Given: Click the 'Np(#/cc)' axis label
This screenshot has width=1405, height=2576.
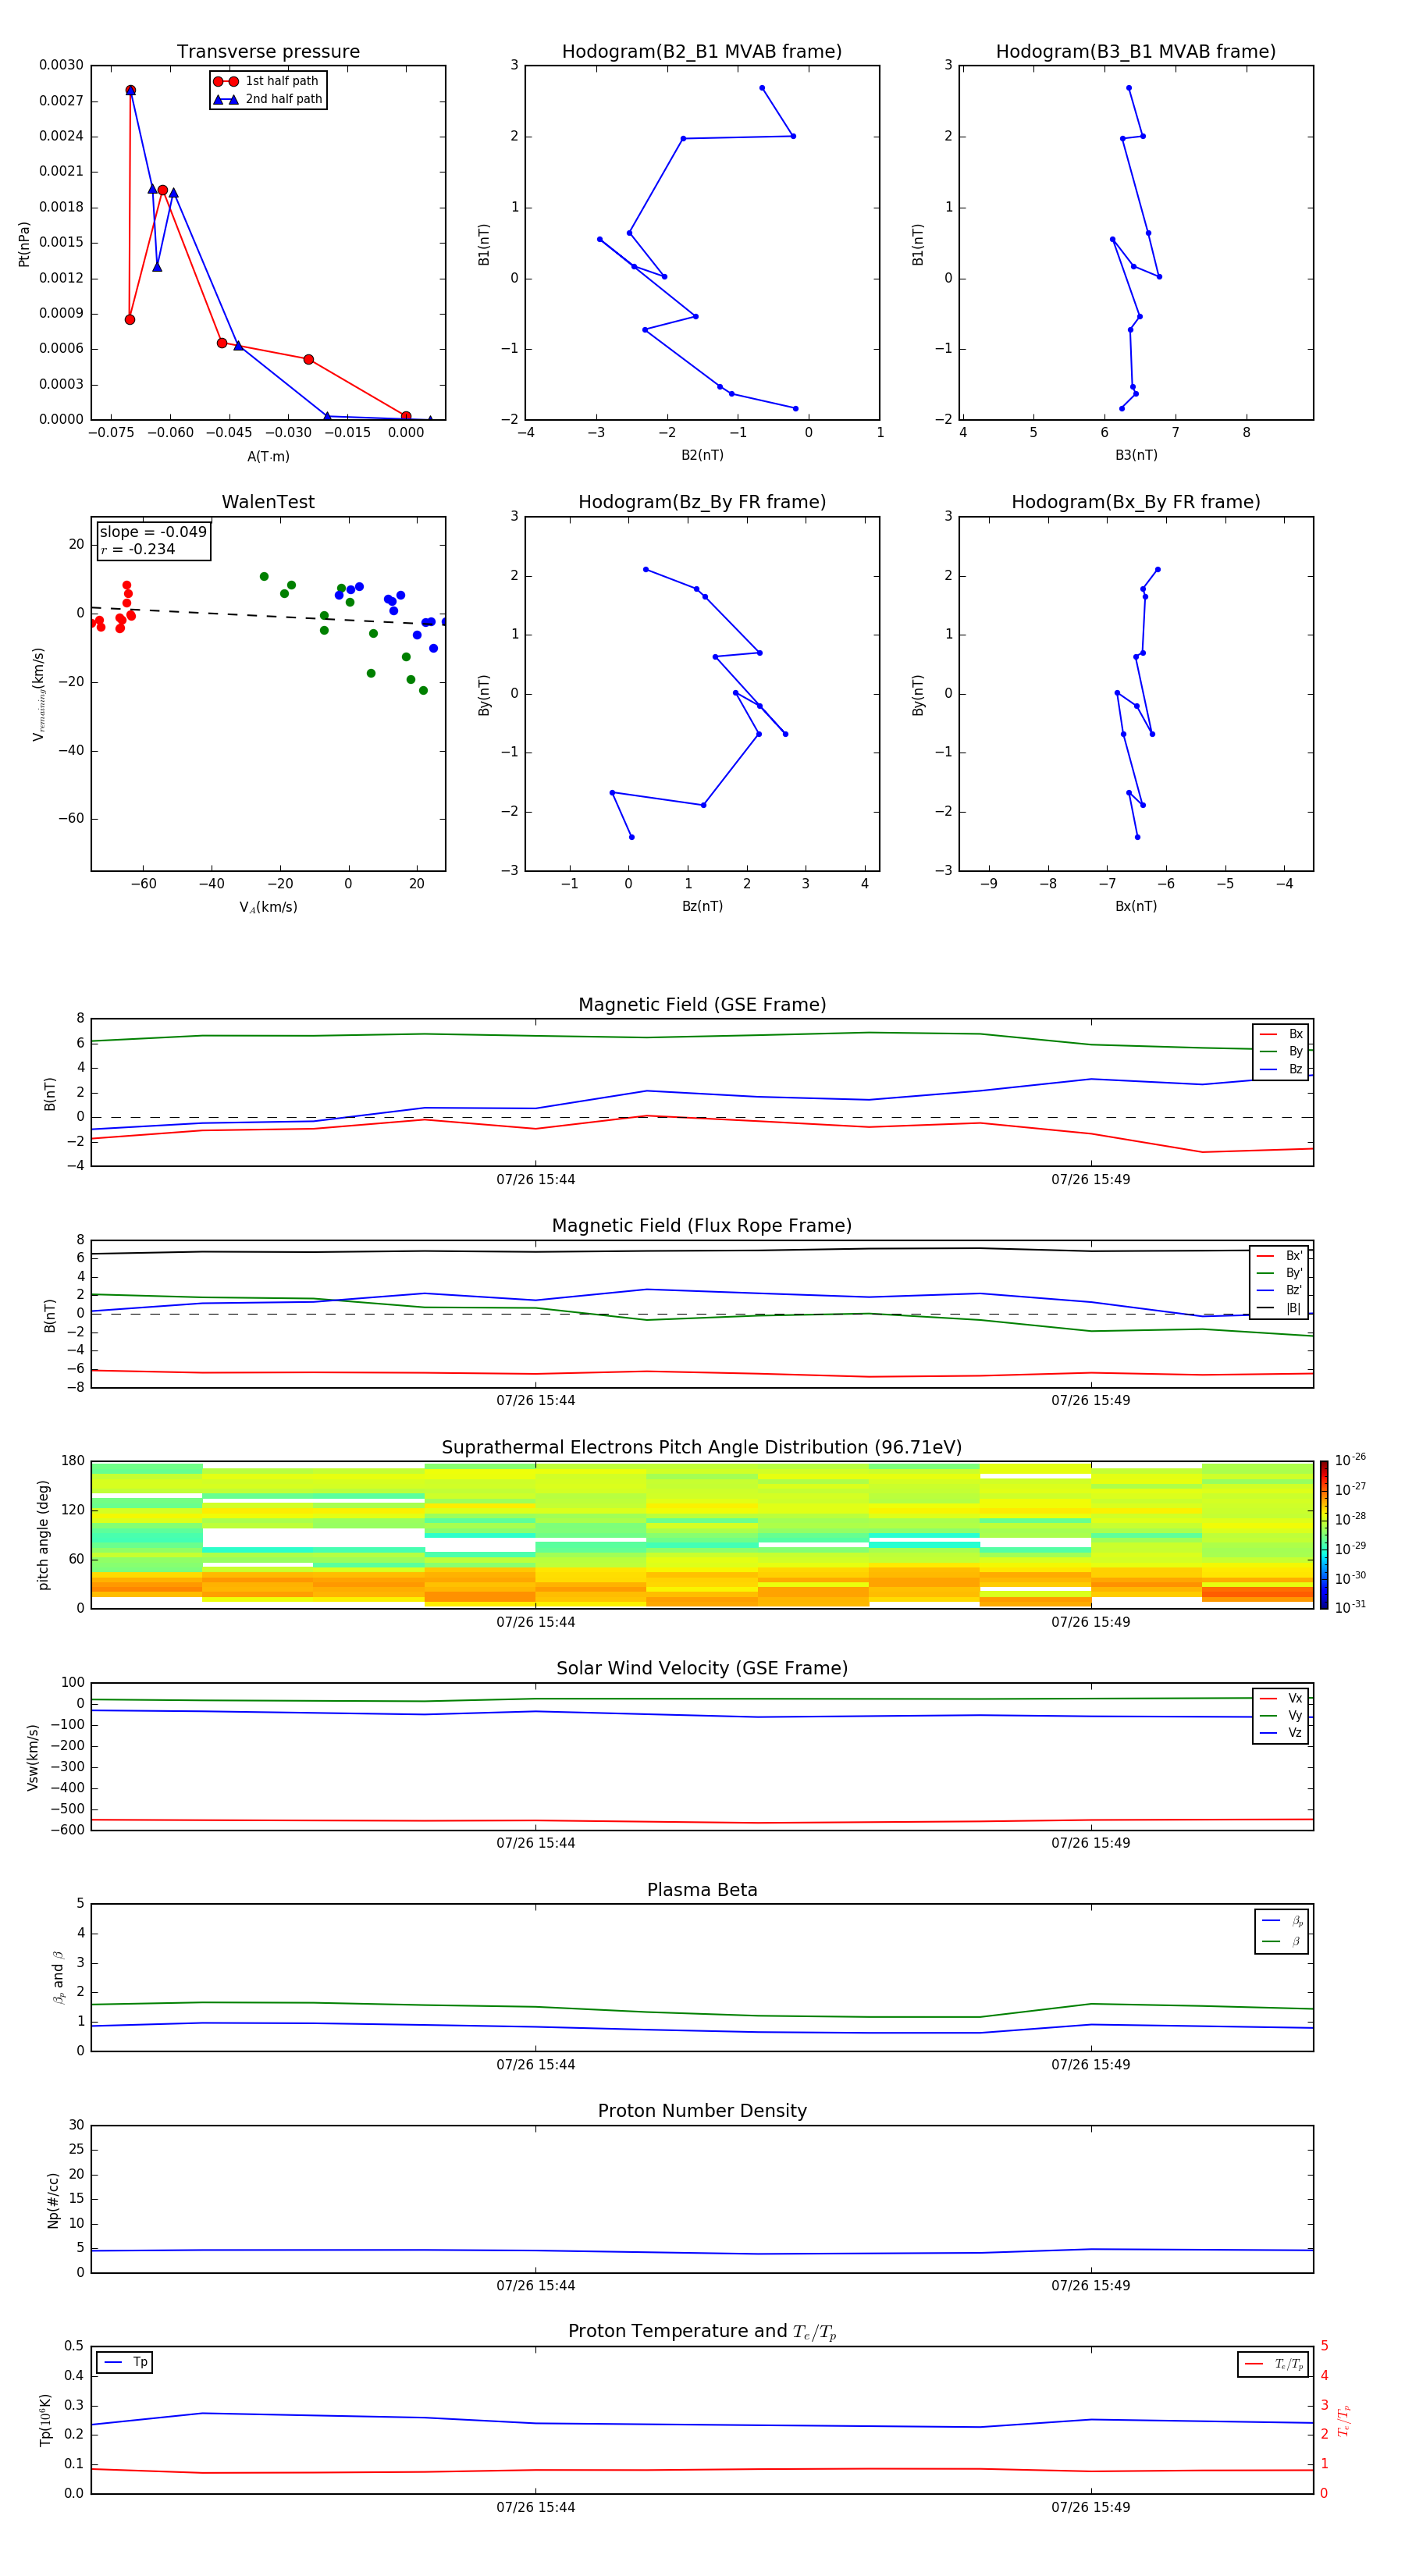Looking at the screenshot, I should [53, 2199].
